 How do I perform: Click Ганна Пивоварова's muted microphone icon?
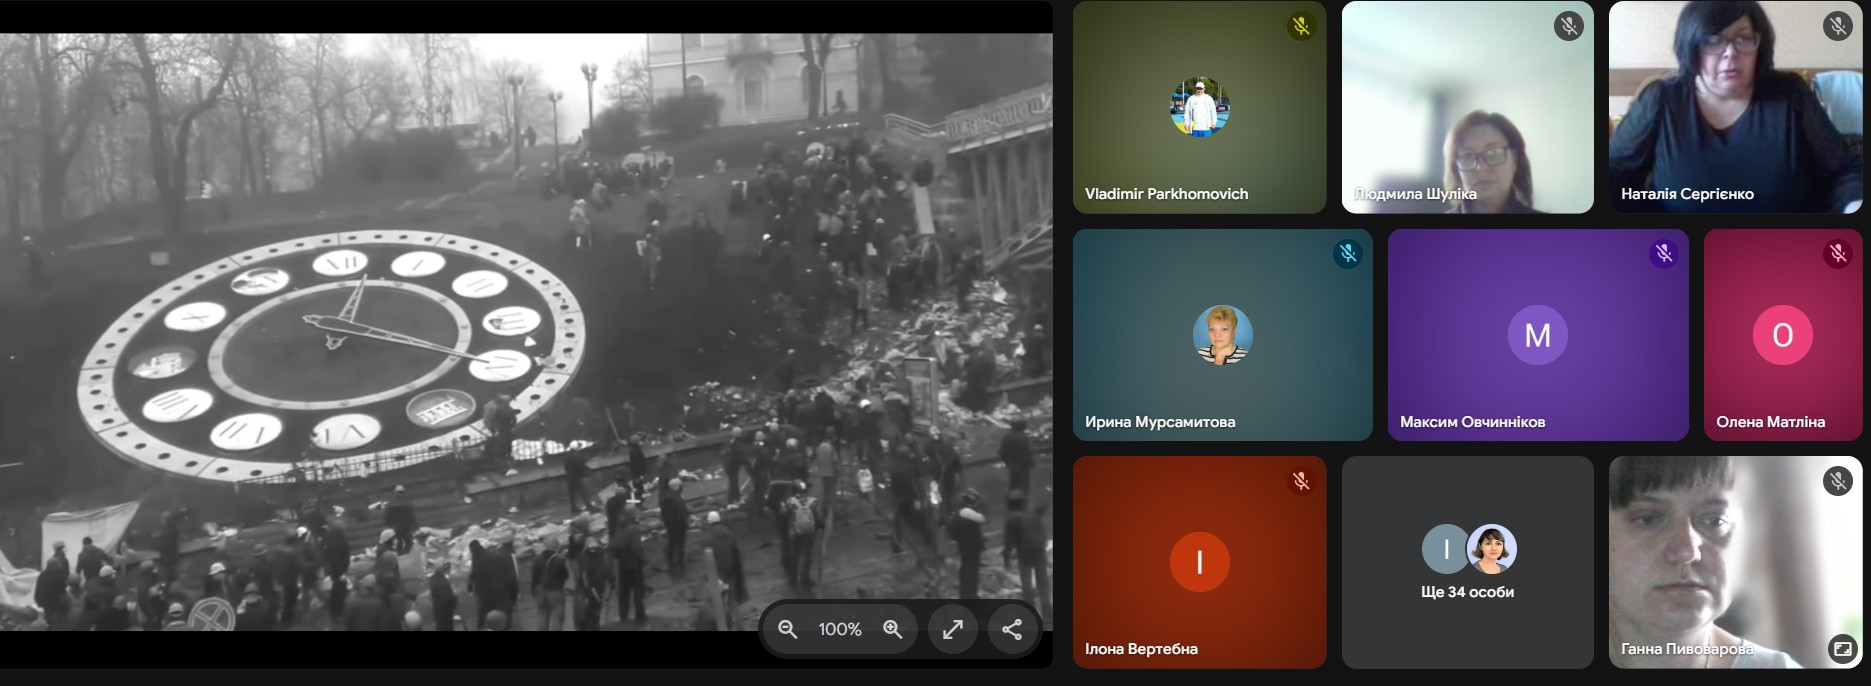[1837, 482]
